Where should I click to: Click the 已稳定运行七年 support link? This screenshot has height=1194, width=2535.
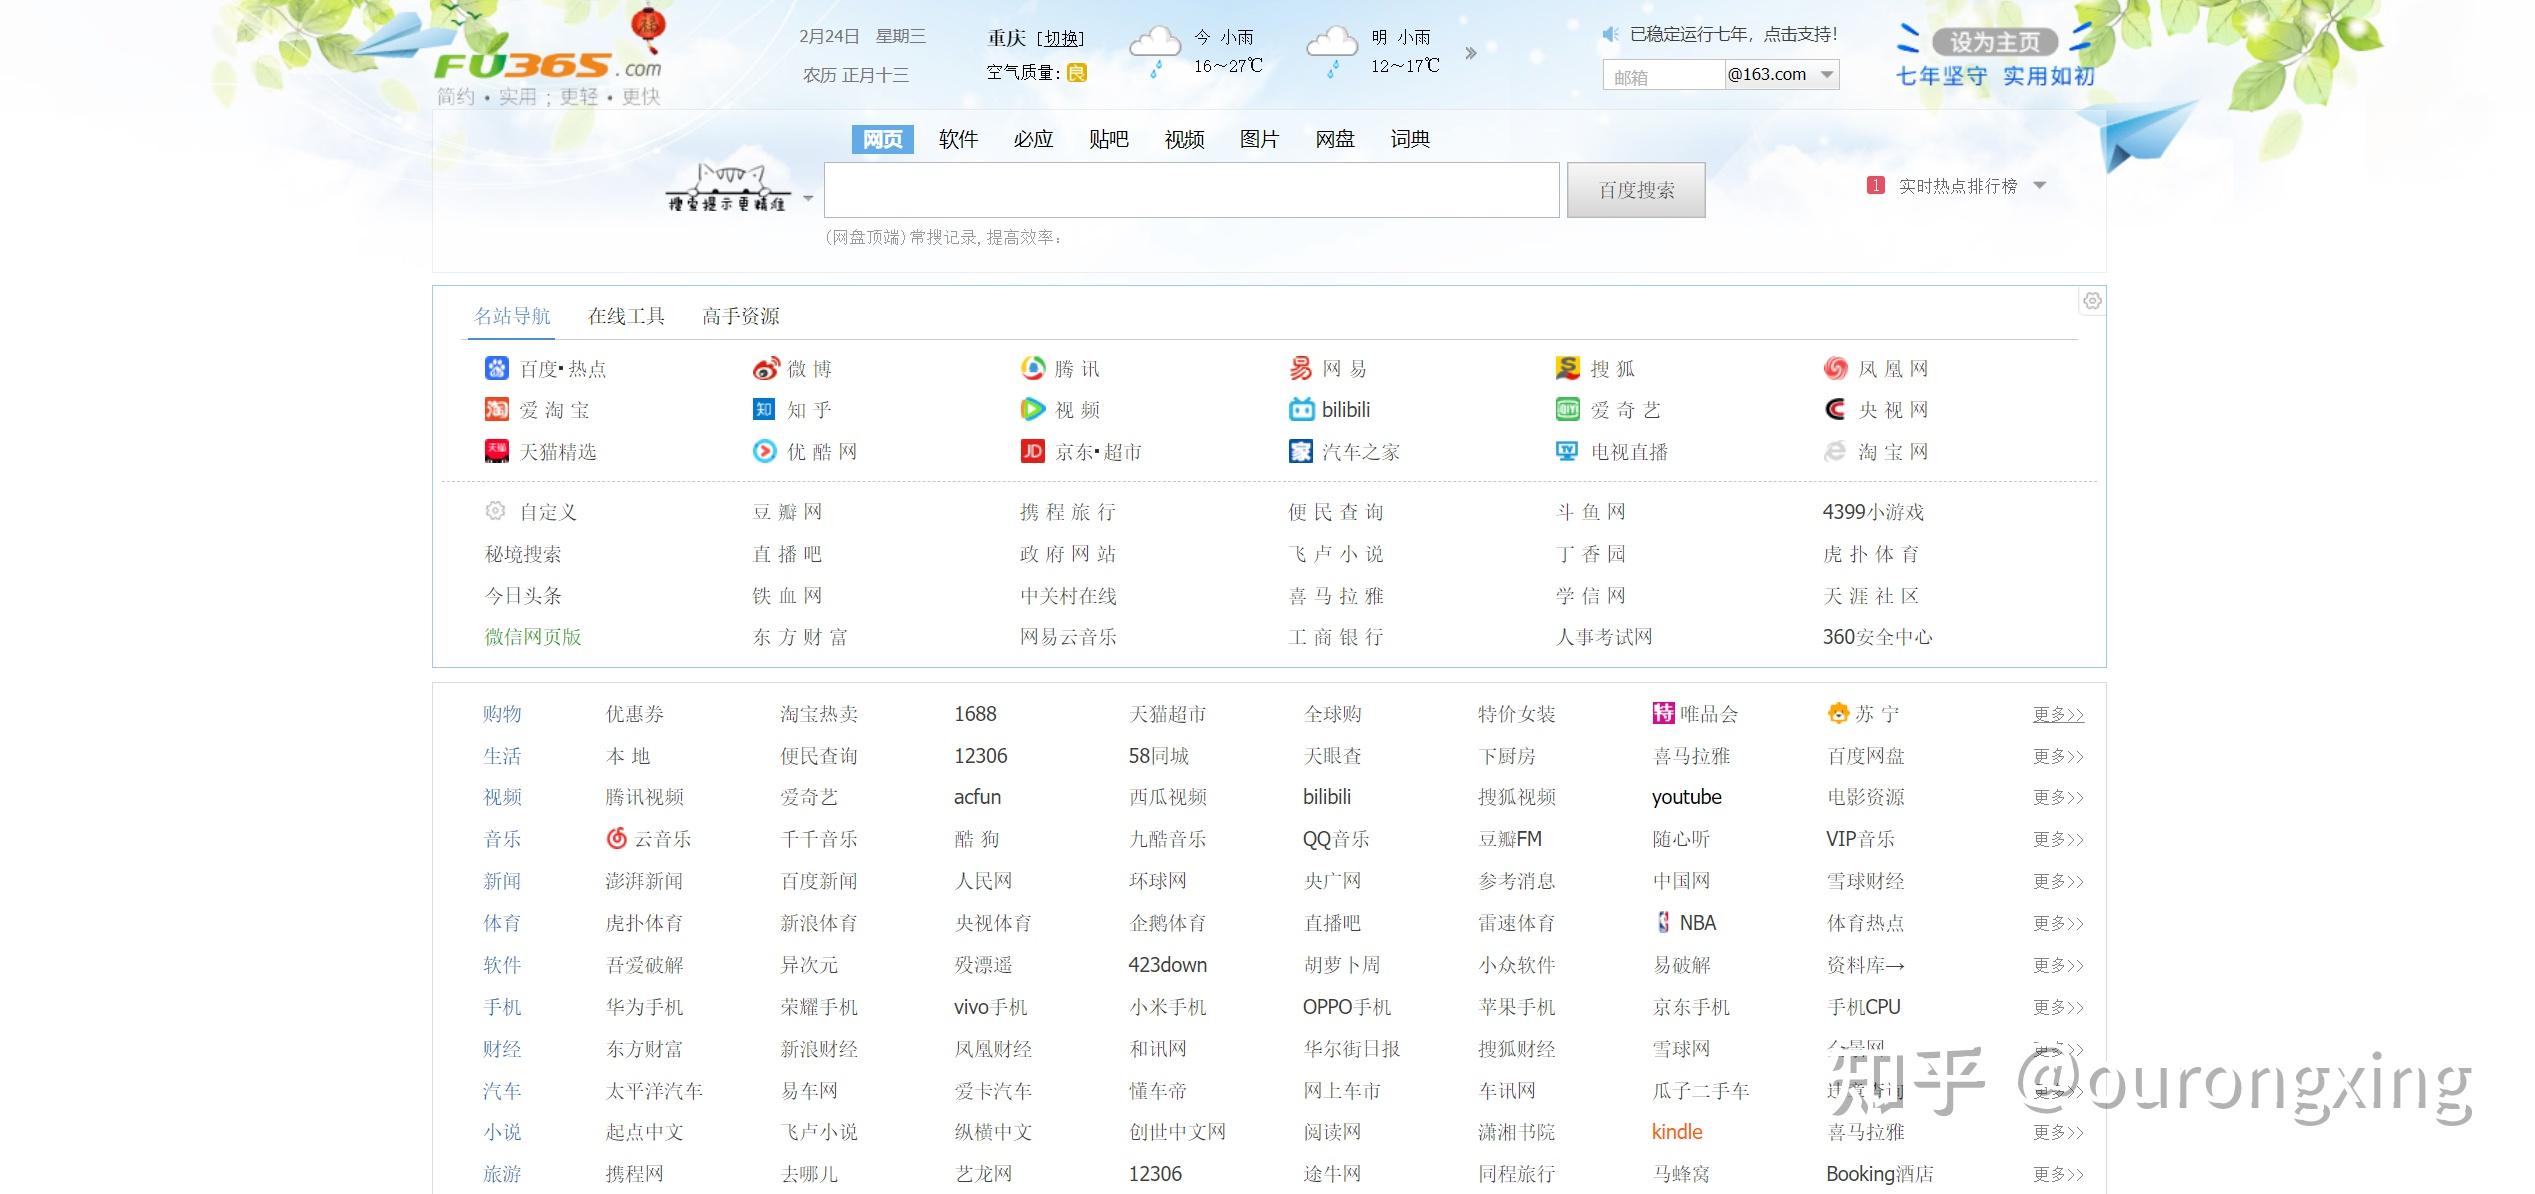(1733, 34)
